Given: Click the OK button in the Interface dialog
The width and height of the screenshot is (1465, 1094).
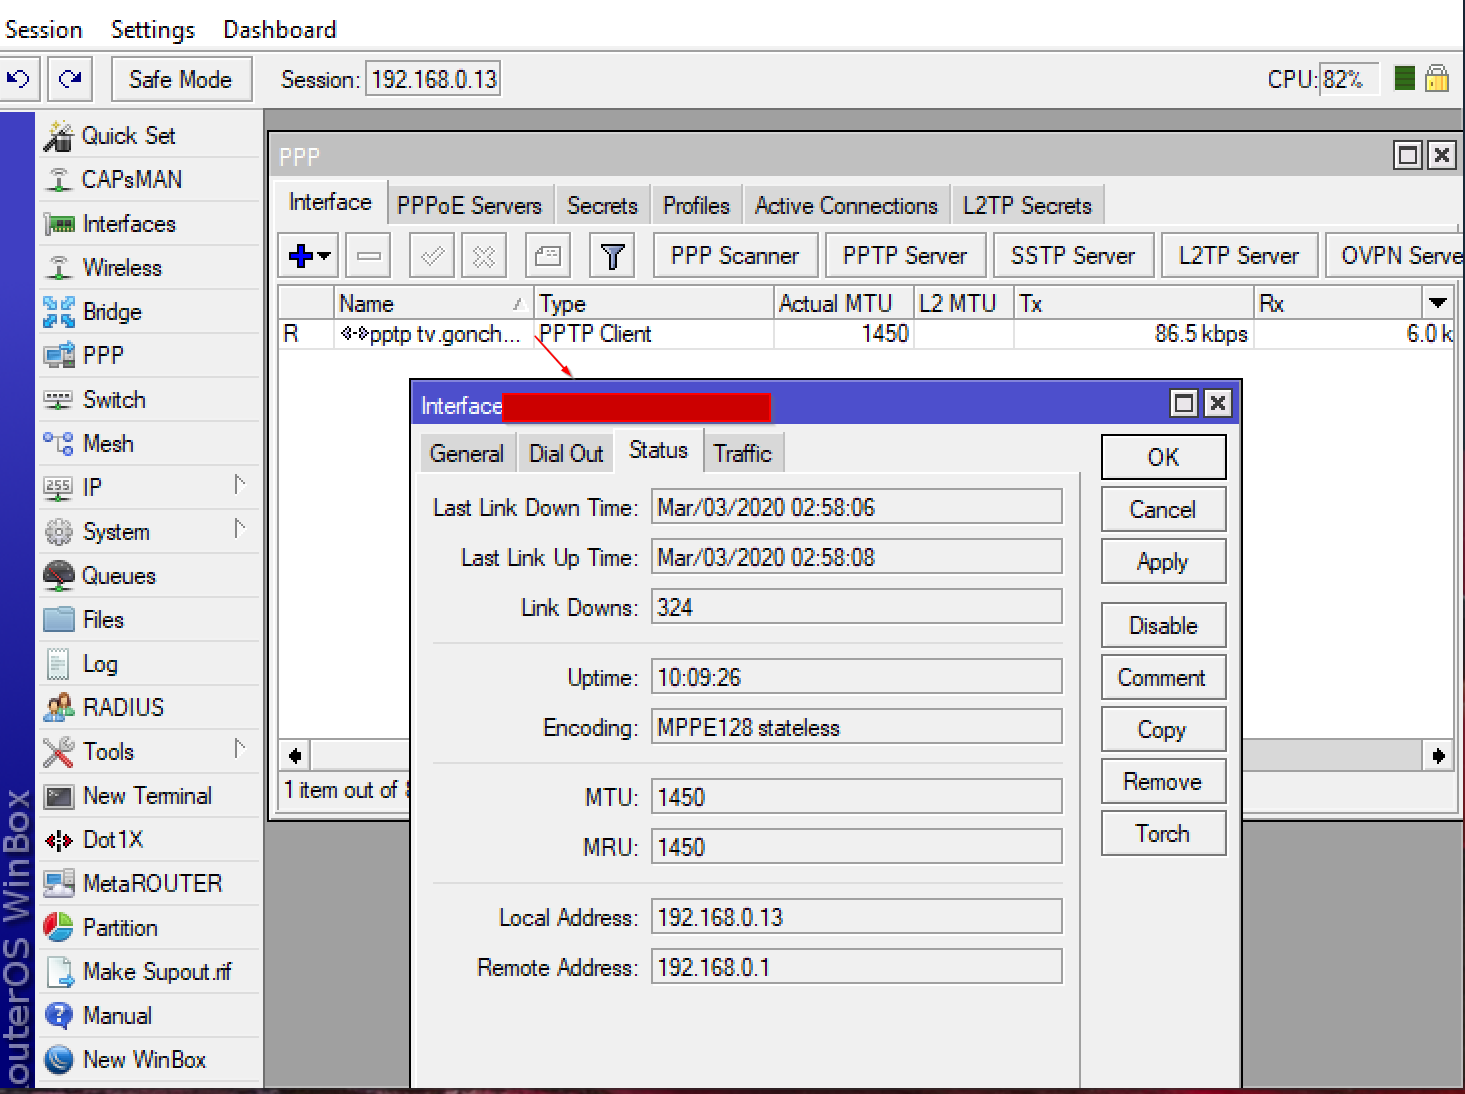Looking at the screenshot, I should [x=1163, y=457].
